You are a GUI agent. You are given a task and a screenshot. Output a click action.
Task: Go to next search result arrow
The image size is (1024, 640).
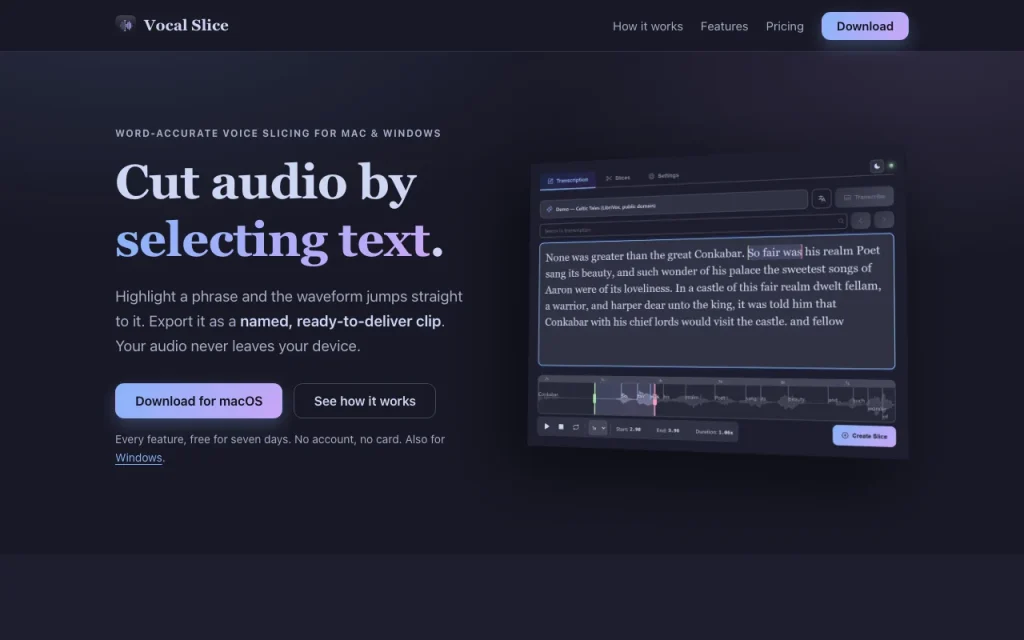pyautogui.click(x=884, y=220)
